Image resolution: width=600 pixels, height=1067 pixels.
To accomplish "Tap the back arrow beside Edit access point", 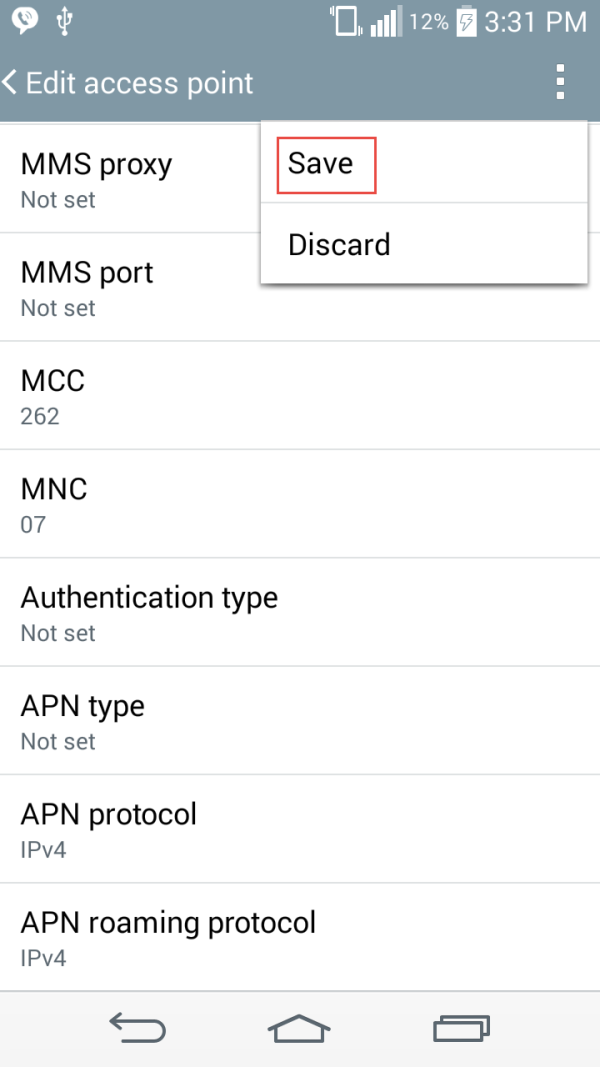I will (x=12, y=83).
